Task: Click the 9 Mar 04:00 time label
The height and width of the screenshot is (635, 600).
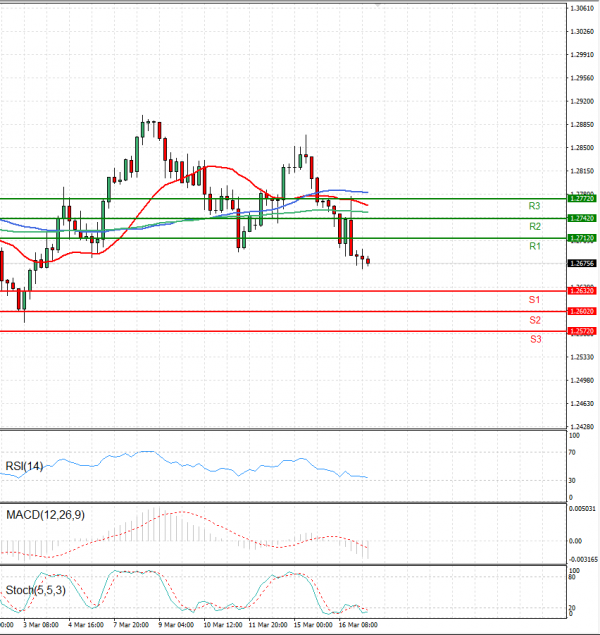Action: [176, 625]
